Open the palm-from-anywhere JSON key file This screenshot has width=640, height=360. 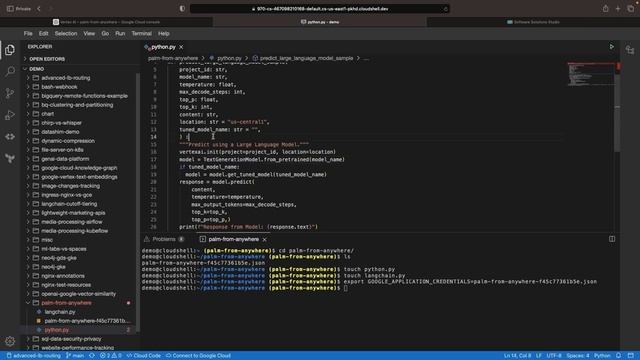(87, 321)
